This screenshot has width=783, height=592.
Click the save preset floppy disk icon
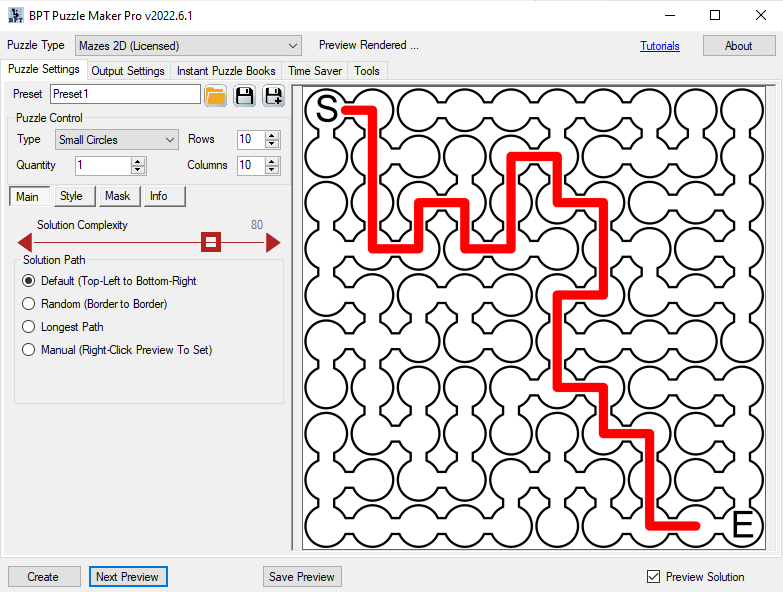point(244,95)
